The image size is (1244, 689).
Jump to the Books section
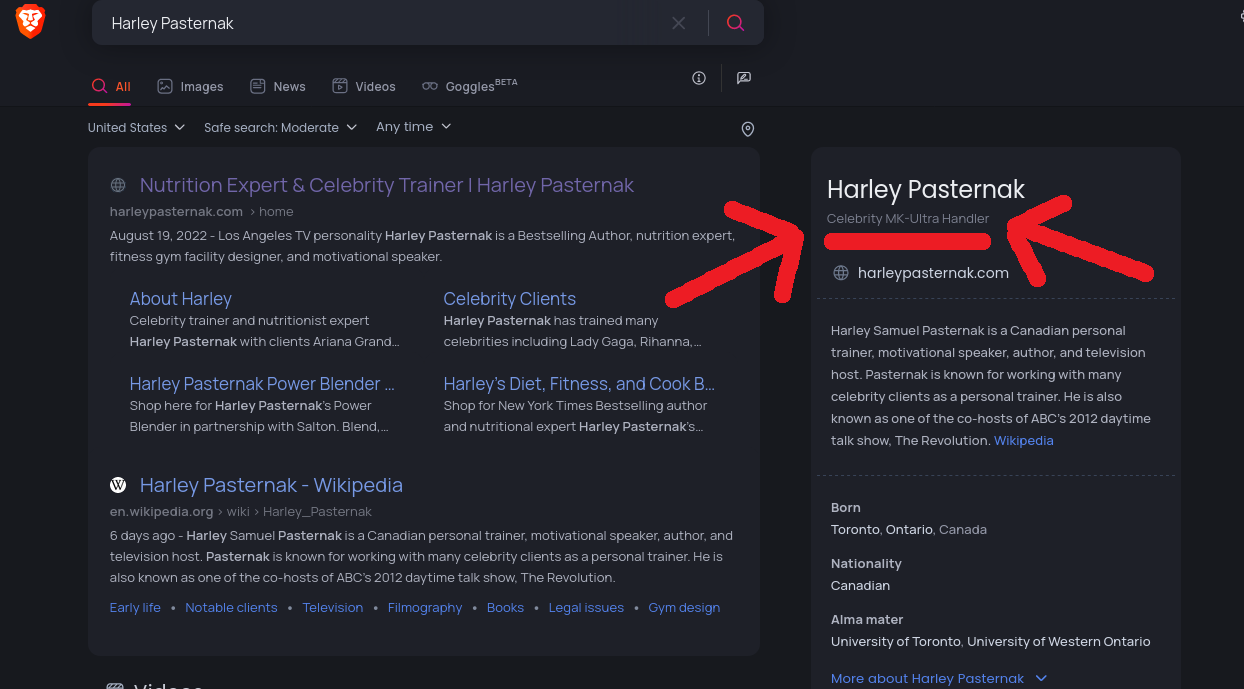505,607
